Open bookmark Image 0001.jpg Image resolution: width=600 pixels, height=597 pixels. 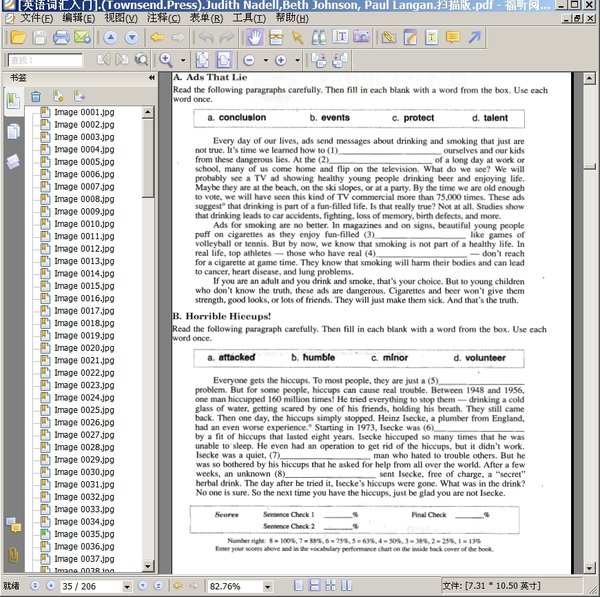[x=84, y=112]
